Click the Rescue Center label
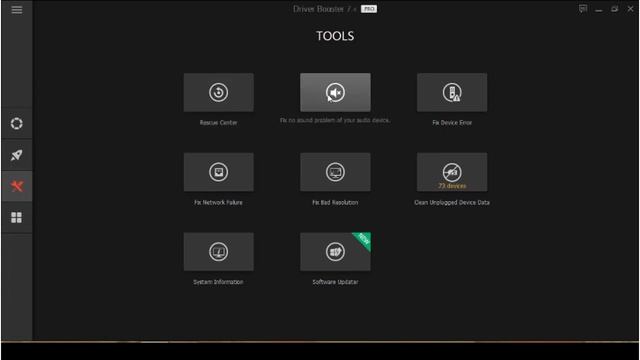This screenshot has height=360, width=640. point(218,122)
